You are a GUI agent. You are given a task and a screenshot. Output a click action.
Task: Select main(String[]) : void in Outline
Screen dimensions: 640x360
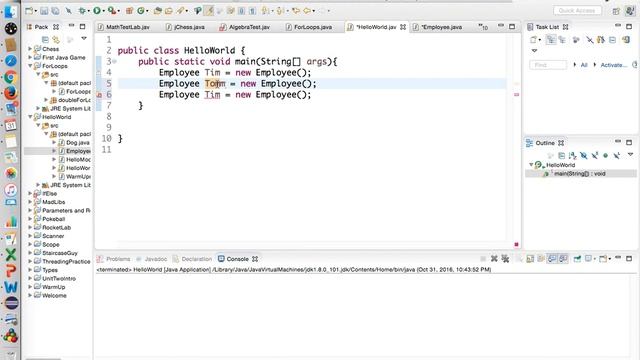pyautogui.click(x=580, y=174)
